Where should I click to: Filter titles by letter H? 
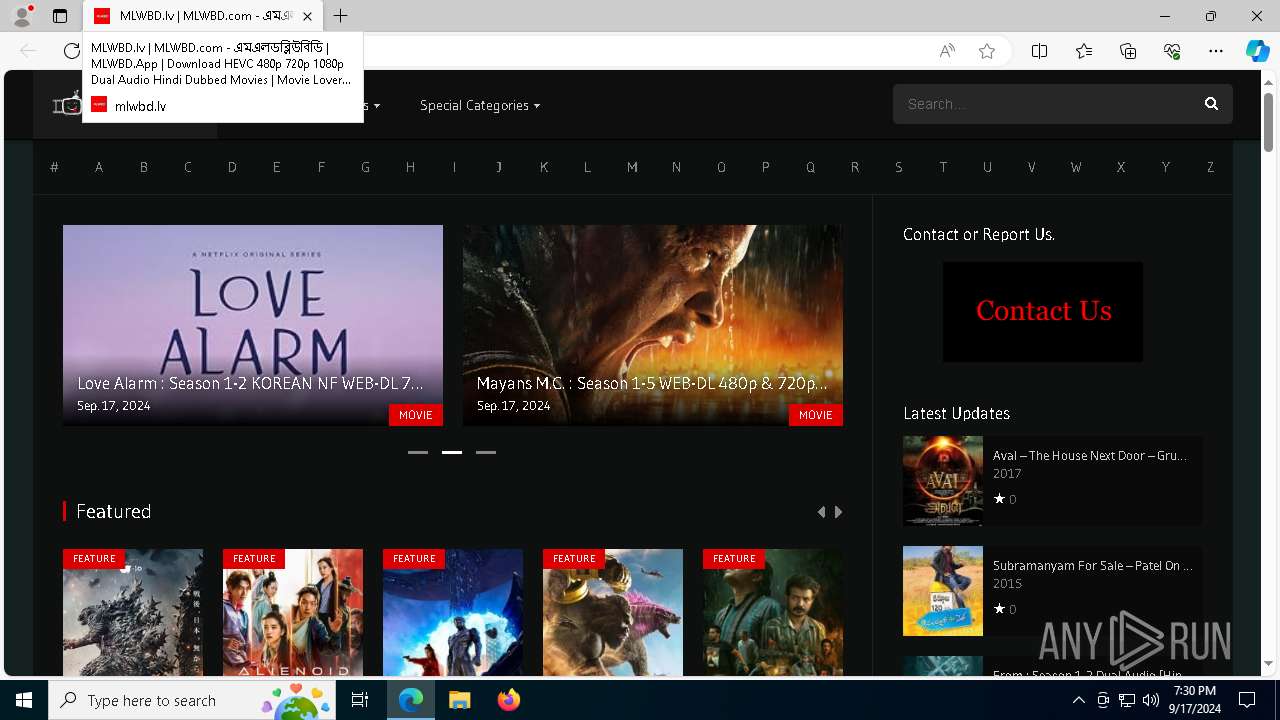point(410,167)
